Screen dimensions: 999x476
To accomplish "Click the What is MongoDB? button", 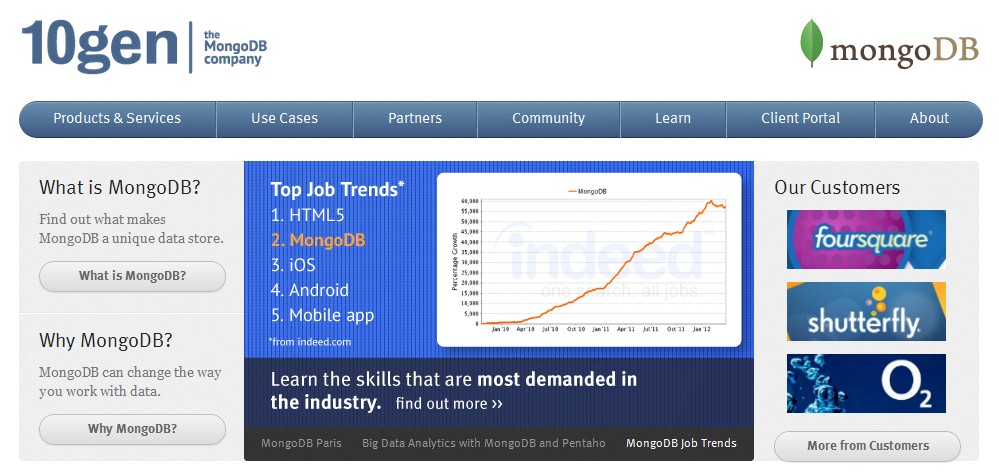I will (x=133, y=277).
